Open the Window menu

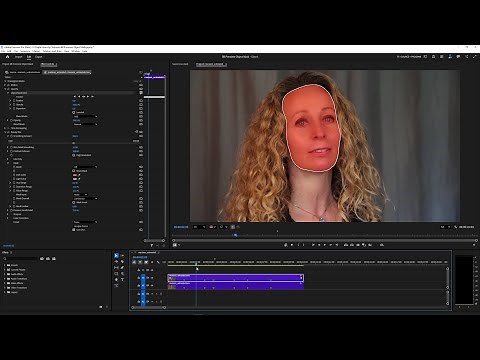(76, 51)
